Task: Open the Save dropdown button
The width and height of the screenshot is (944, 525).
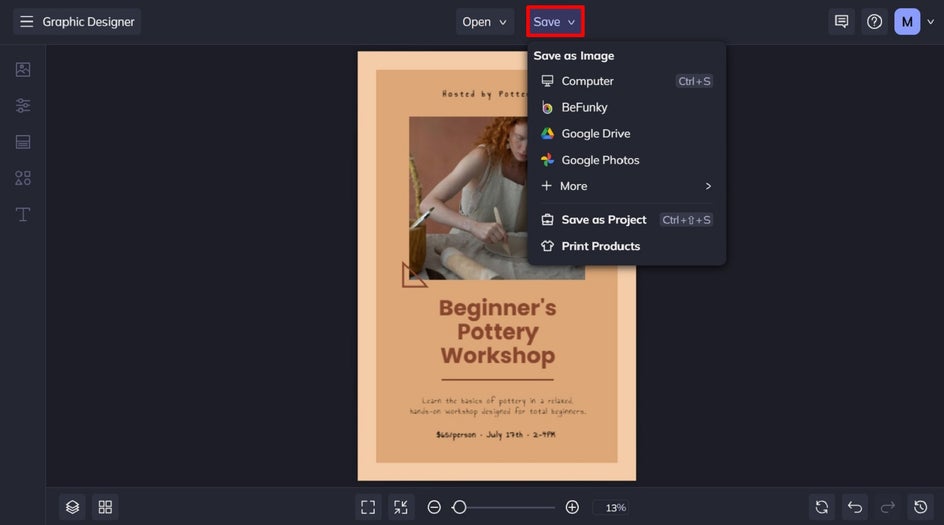Action: 554,22
